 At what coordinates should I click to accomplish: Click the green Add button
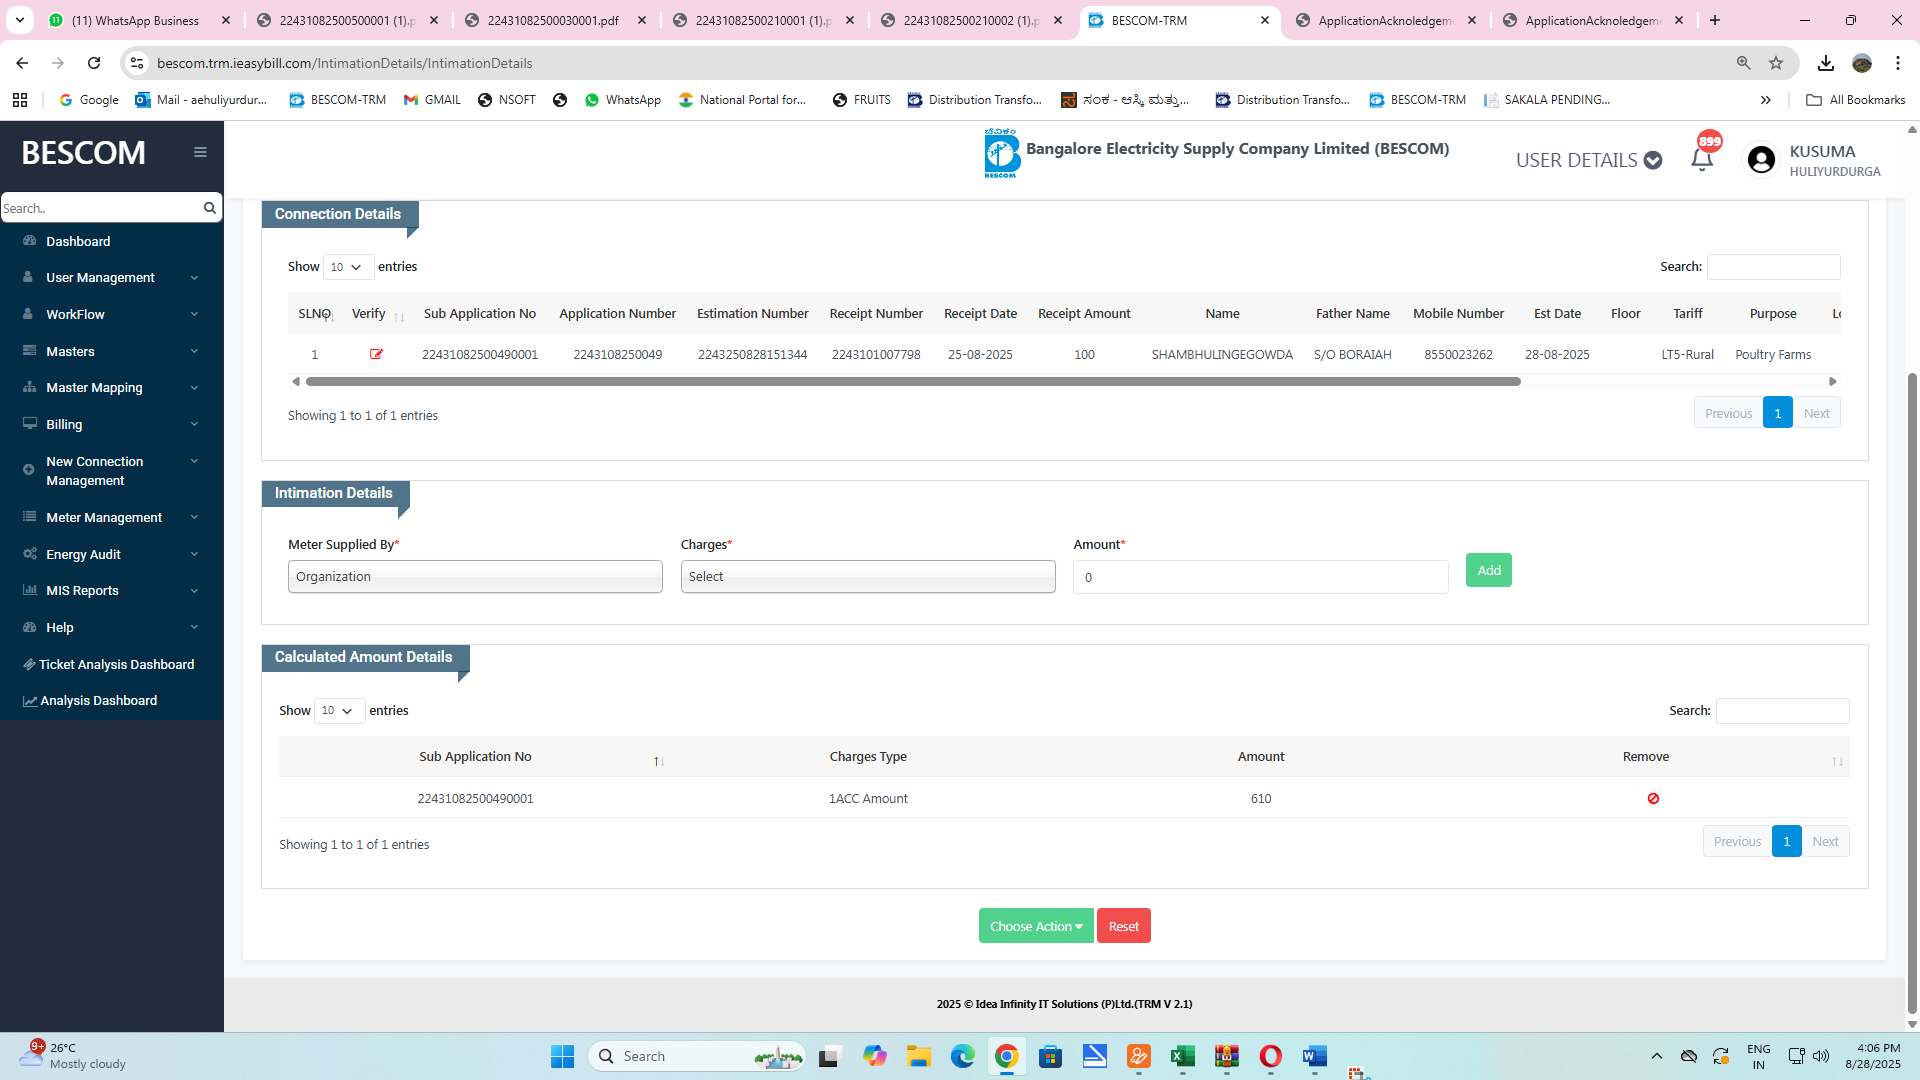tap(1488, 570)
